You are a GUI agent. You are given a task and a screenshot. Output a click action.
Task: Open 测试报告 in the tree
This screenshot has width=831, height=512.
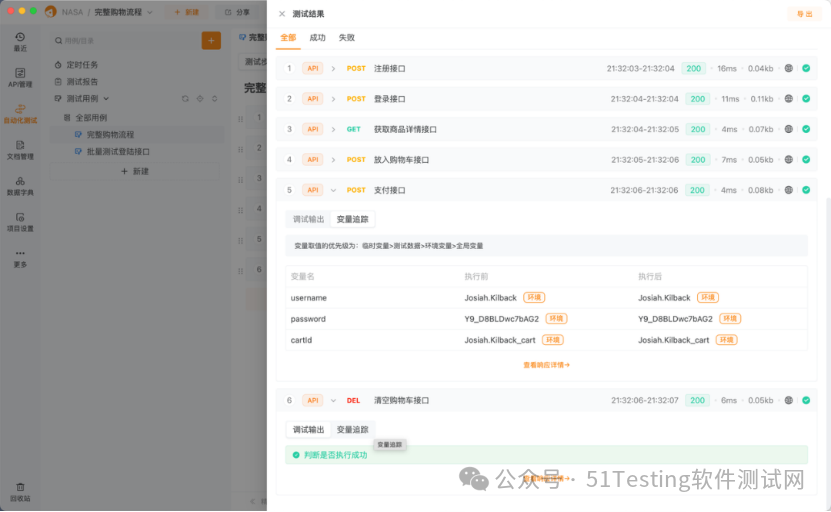76,82
